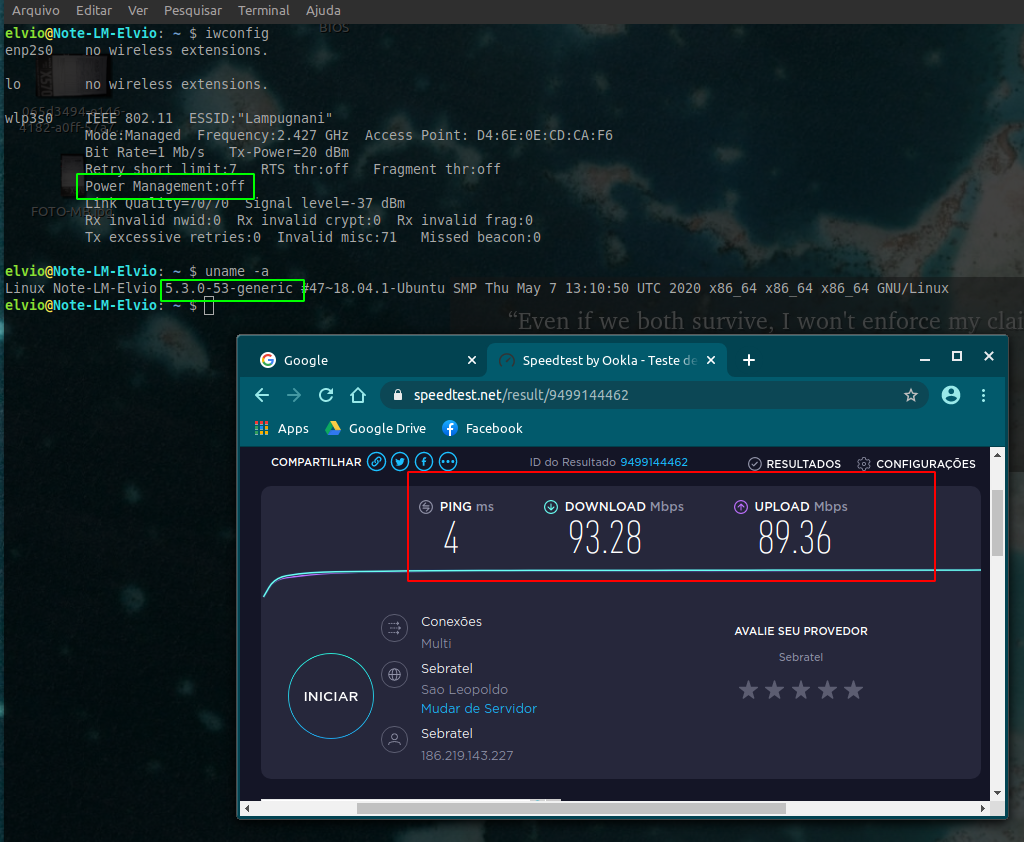
Task: Click the DOWNLOAD Mbps icon
Action: pos(551,507)
